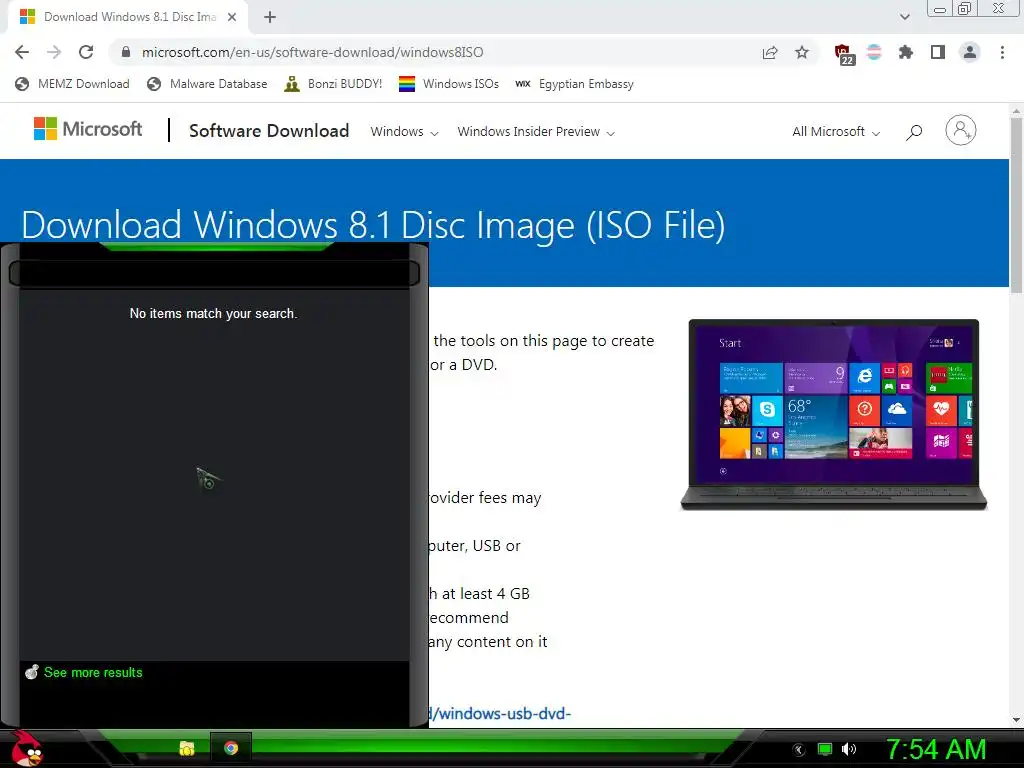Viewport: 1024px width, 768px height.
Task: Open the Angry Bird start button
Action: click(25, 749)
